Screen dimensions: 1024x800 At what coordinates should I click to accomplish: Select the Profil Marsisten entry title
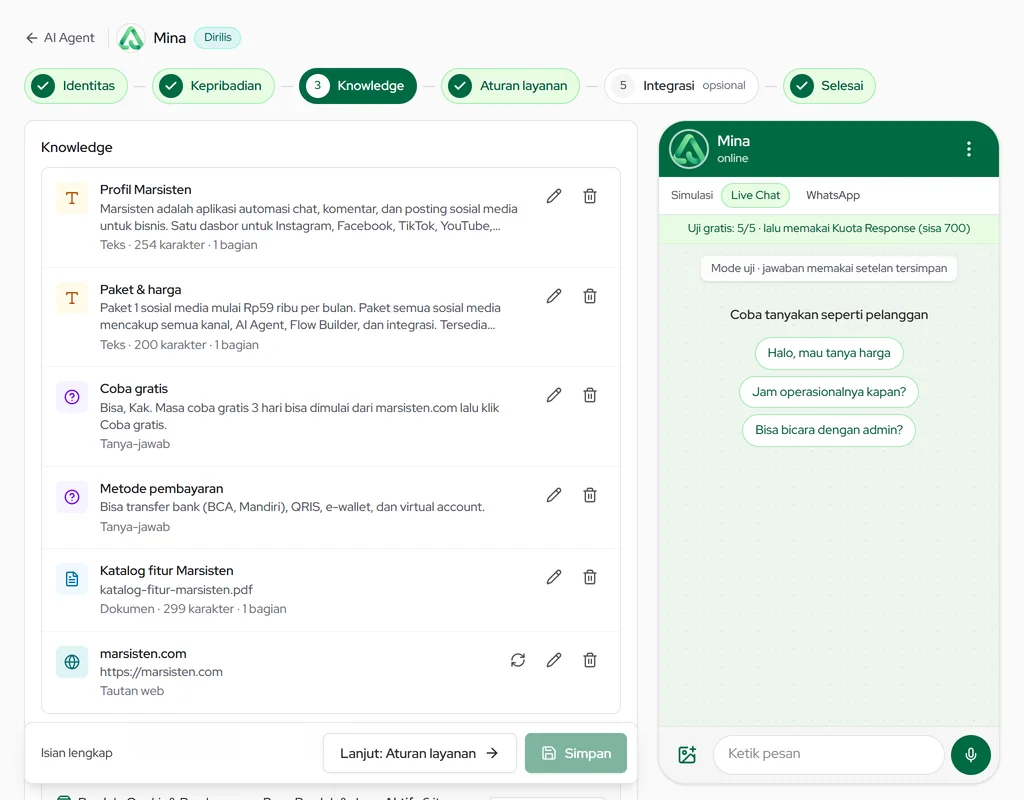pos(146,189)
